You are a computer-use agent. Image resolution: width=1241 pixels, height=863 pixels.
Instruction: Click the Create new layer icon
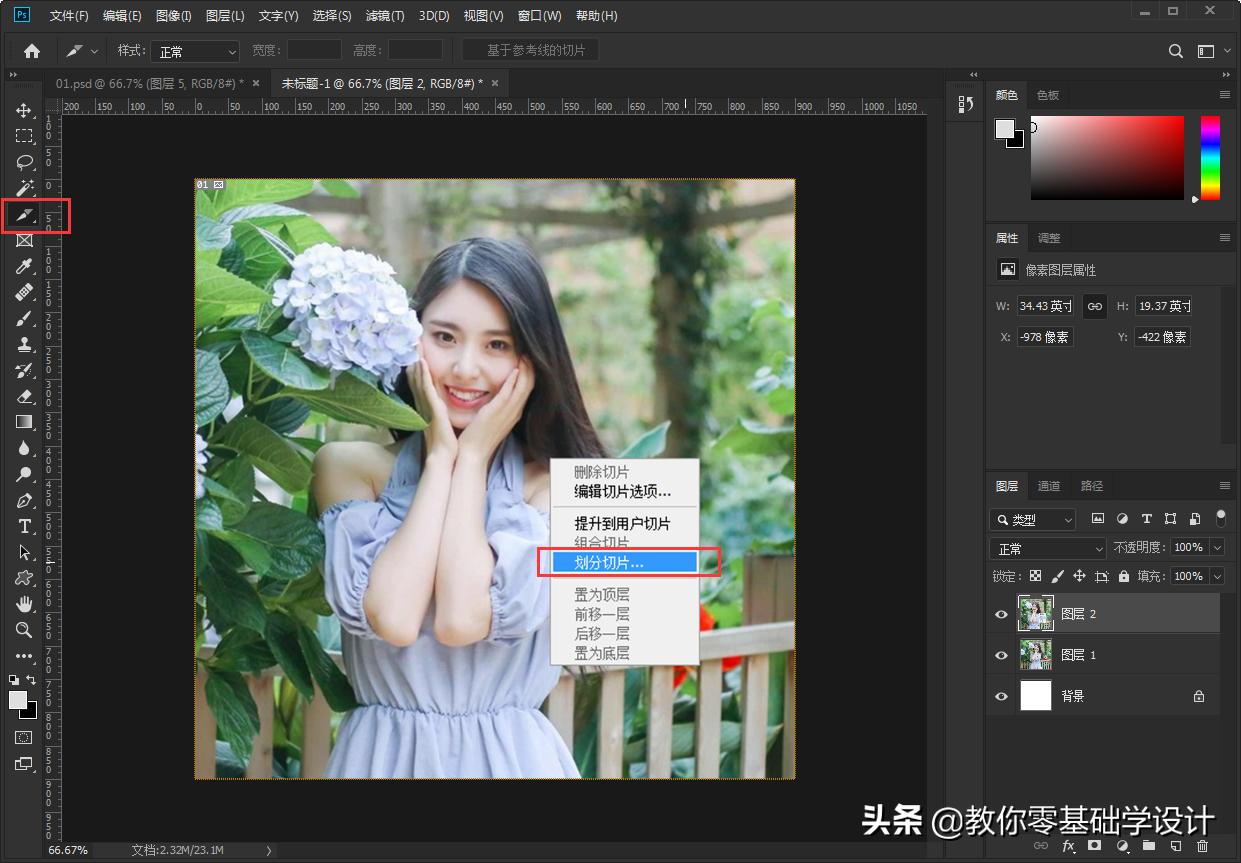pyautogui.click(x=1176, y=846)
